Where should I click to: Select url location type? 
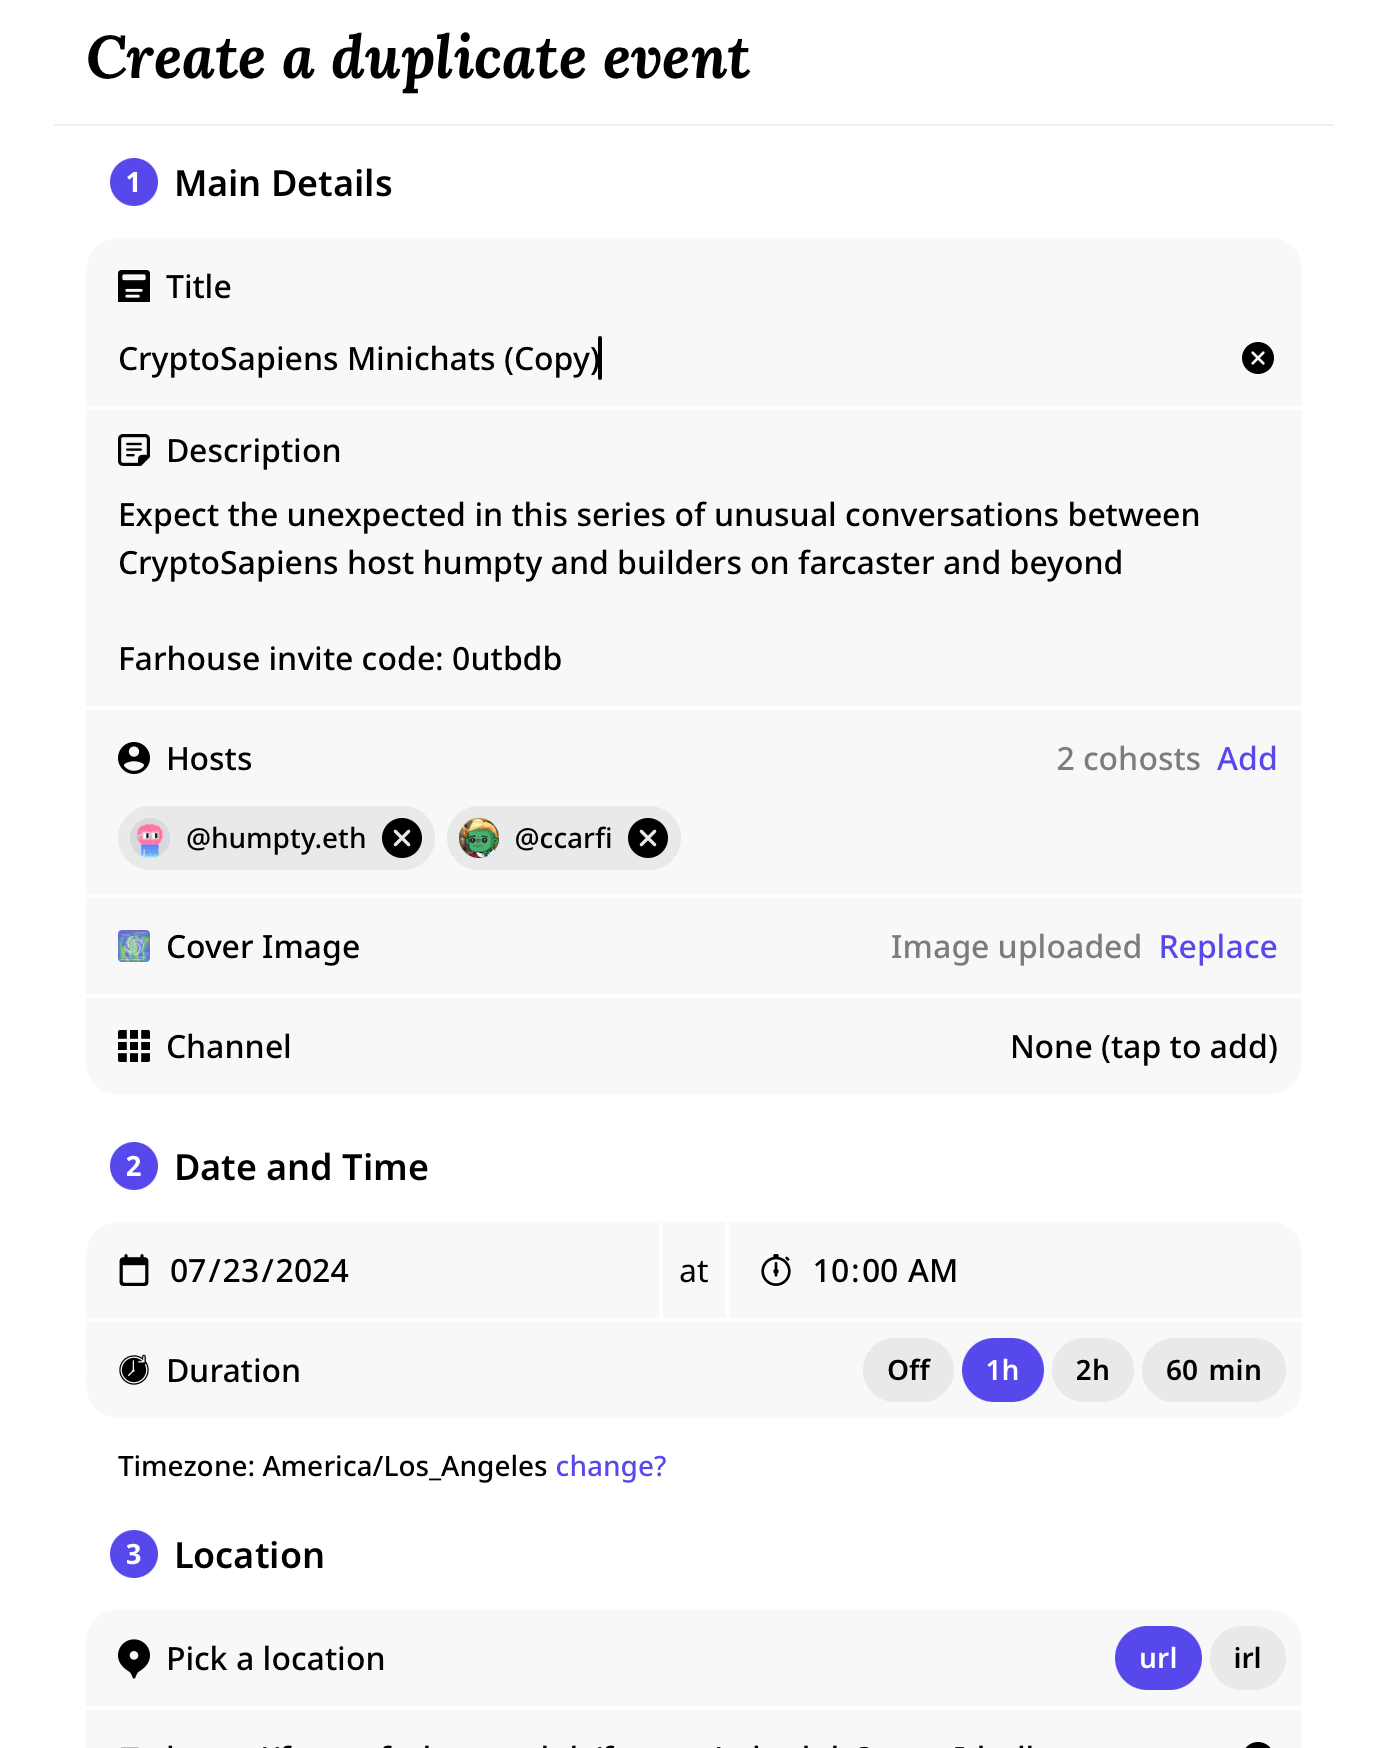(1158, 1658)
